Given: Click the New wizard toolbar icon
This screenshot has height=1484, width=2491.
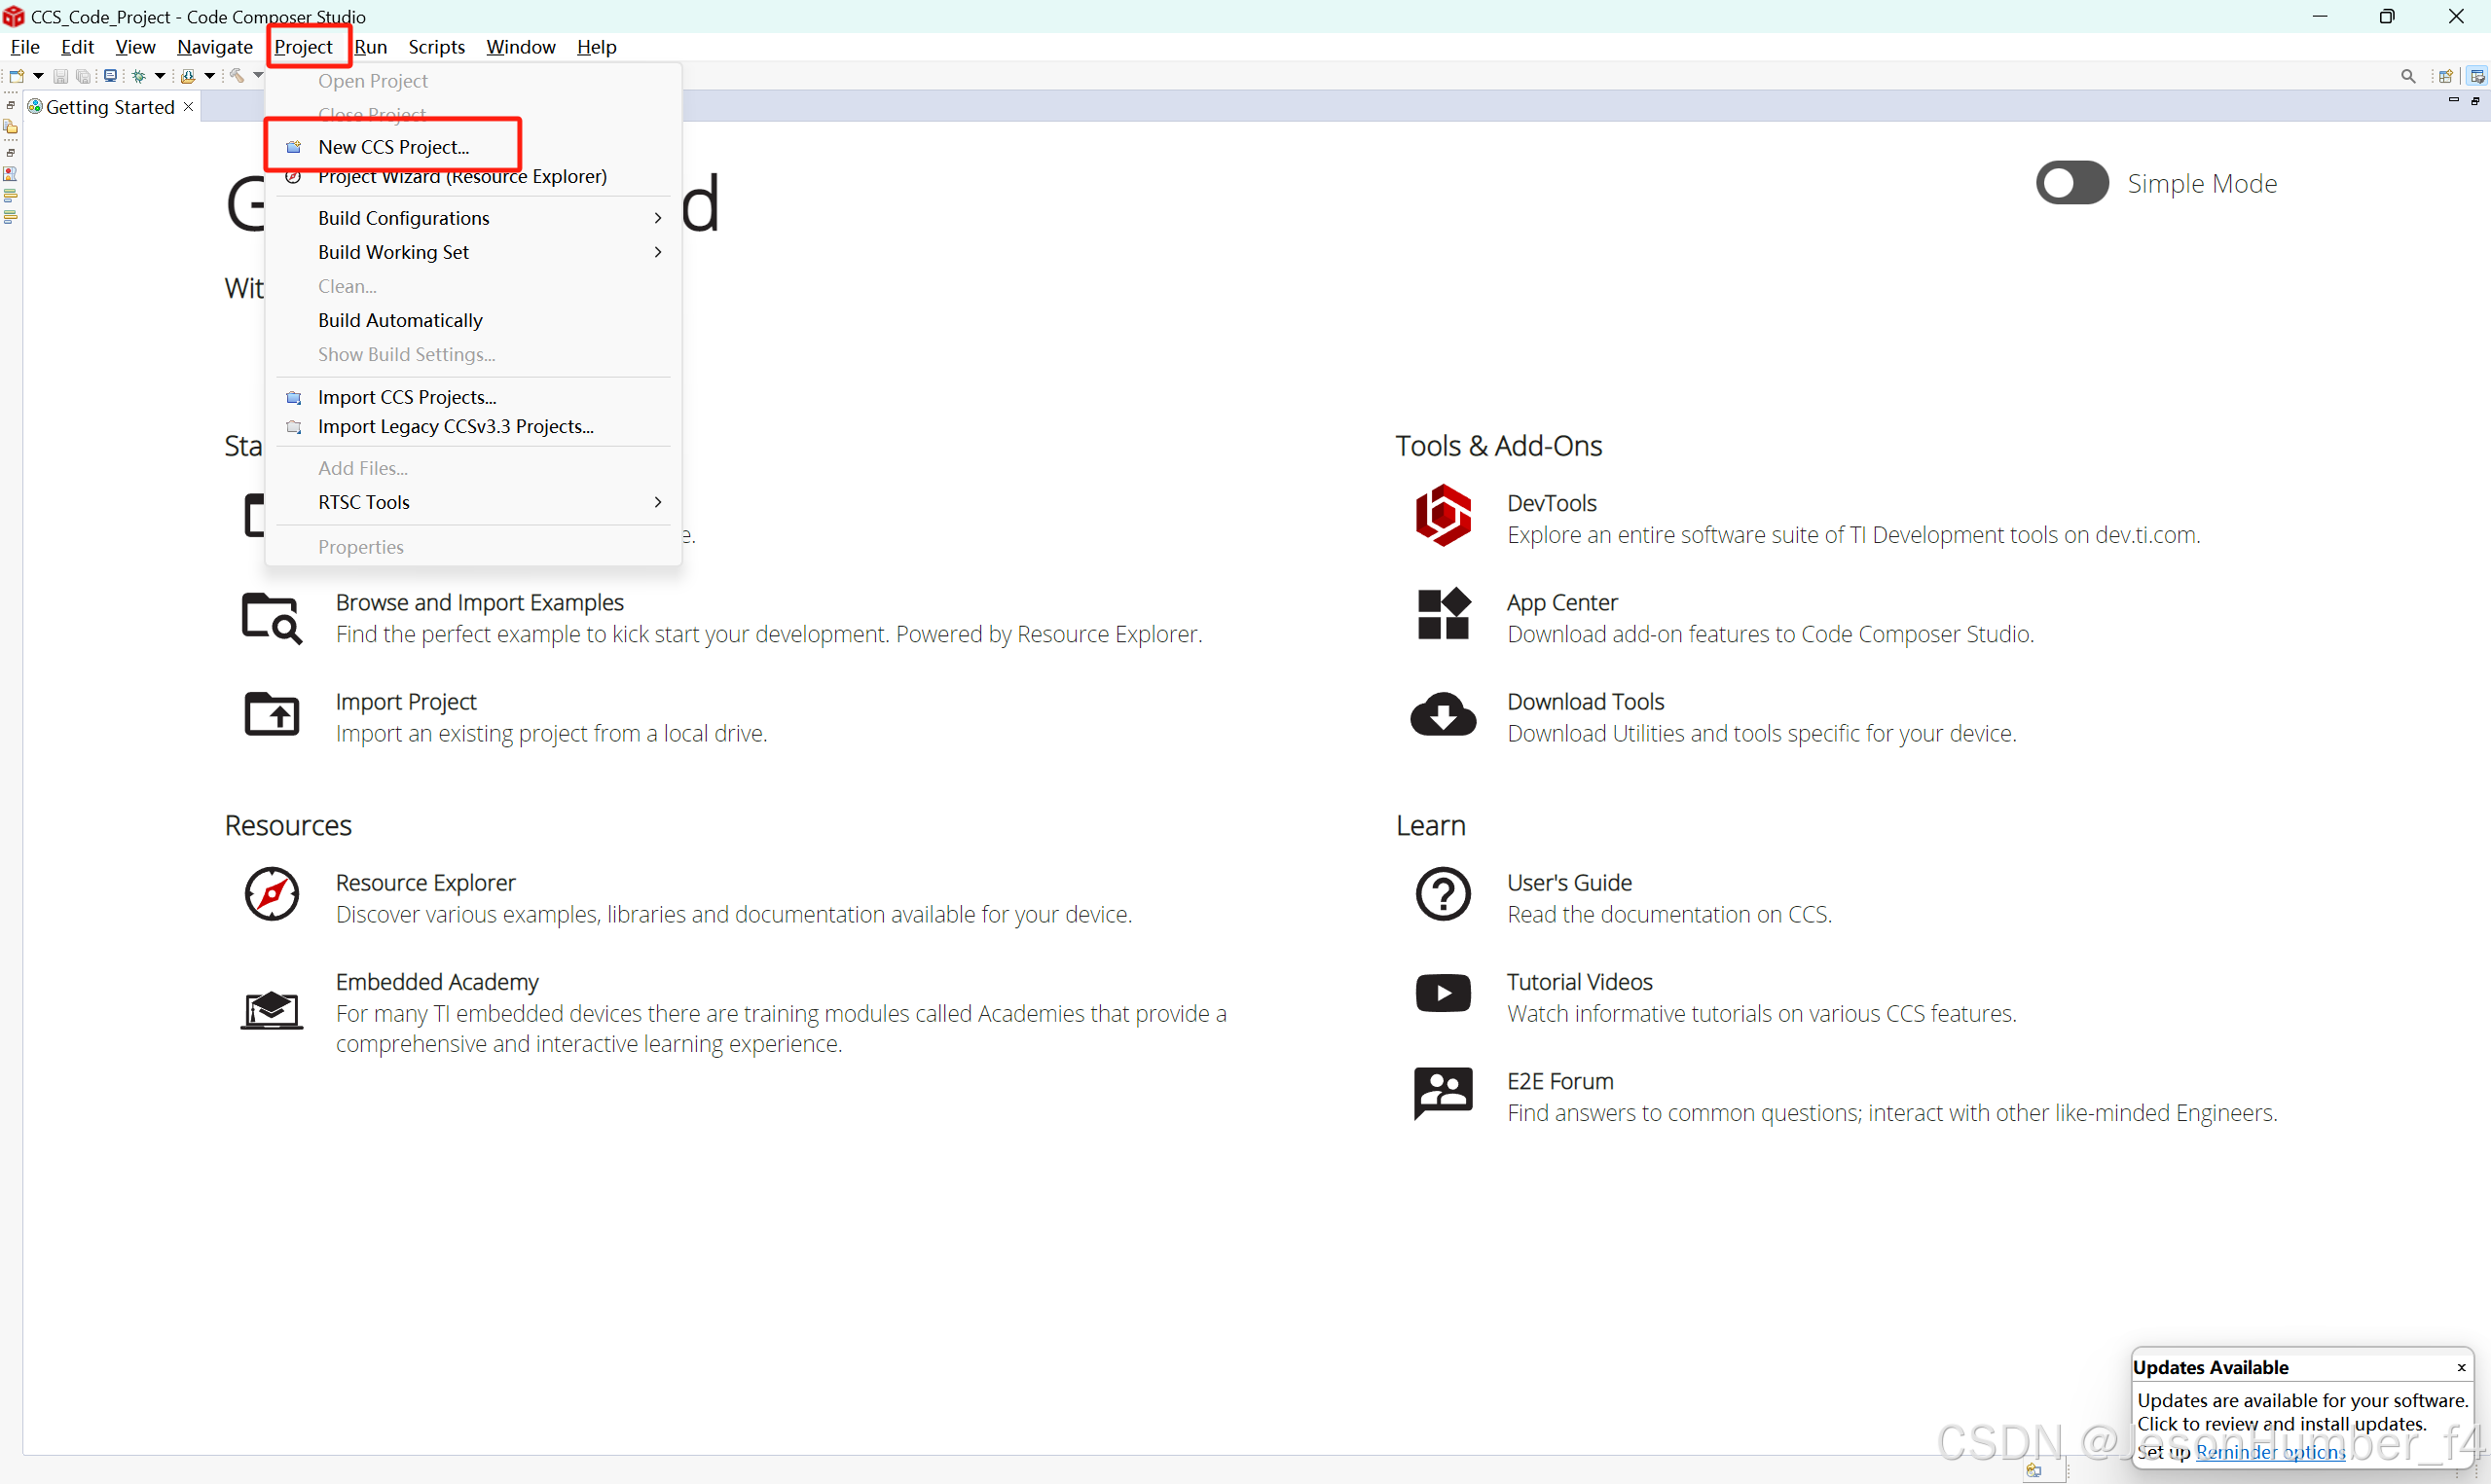Looking at the screenshot, I should point(16,76).
